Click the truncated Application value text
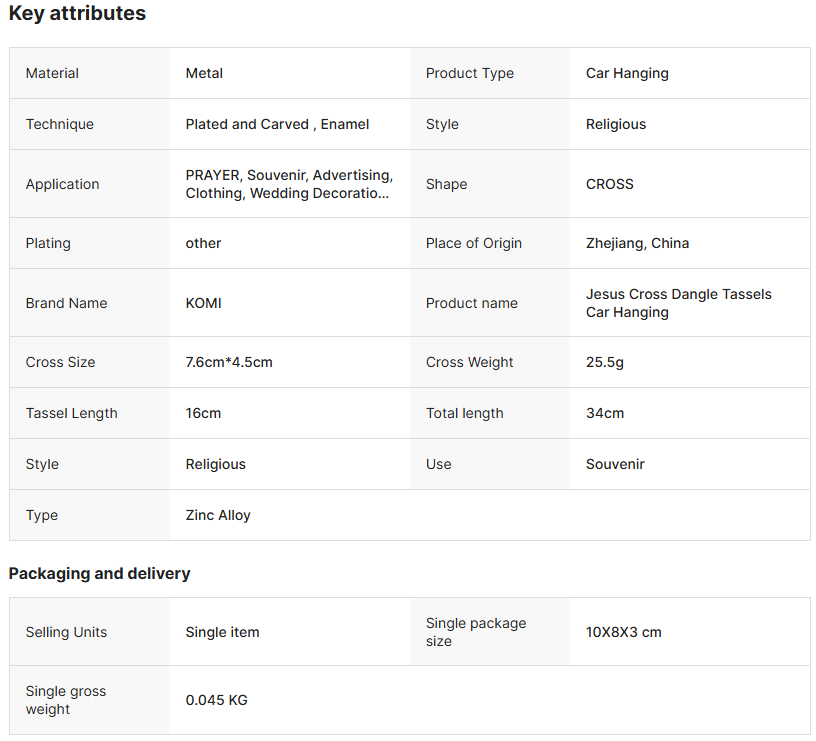 coord(288,184)
